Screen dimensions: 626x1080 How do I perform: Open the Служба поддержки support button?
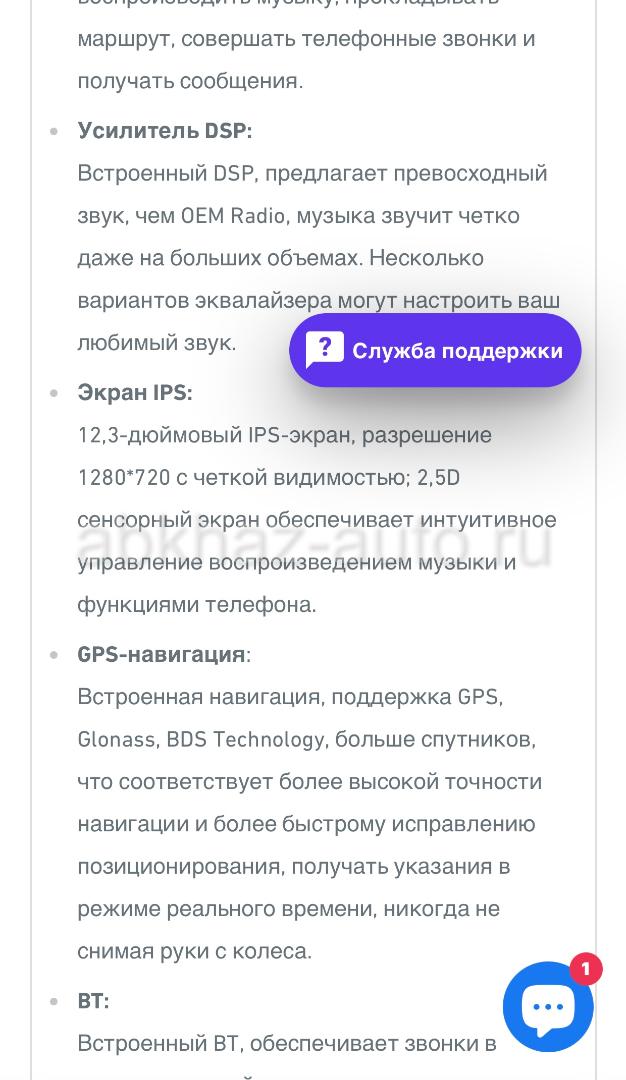click(435, 350)
